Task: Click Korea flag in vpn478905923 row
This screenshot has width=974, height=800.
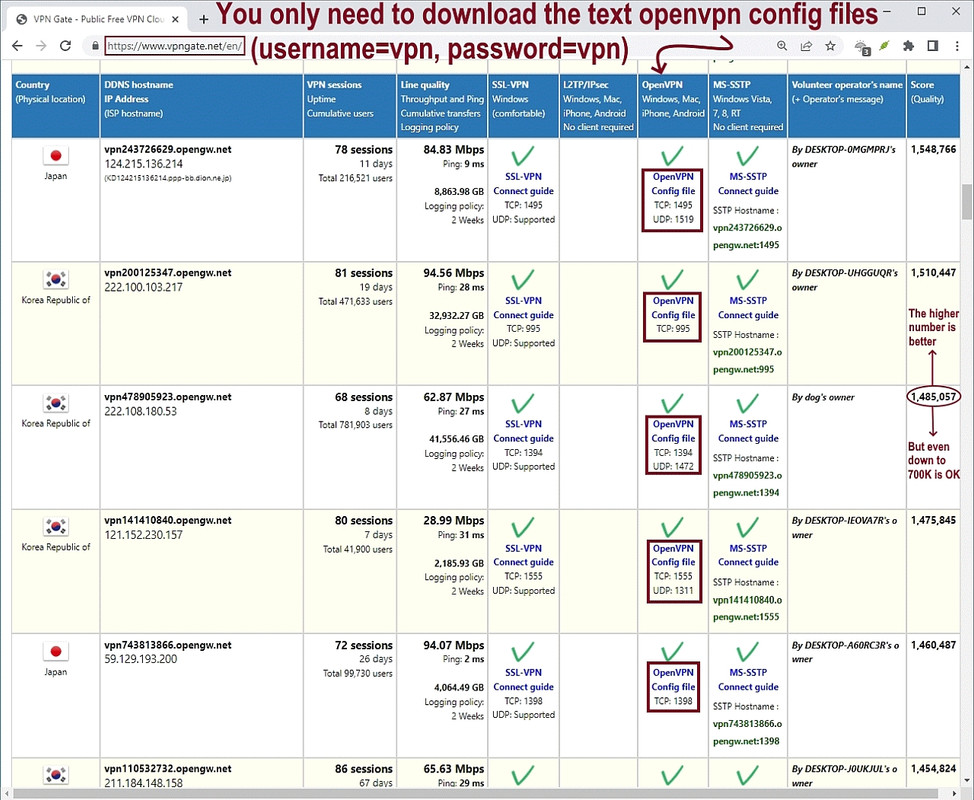Action: 55,403
